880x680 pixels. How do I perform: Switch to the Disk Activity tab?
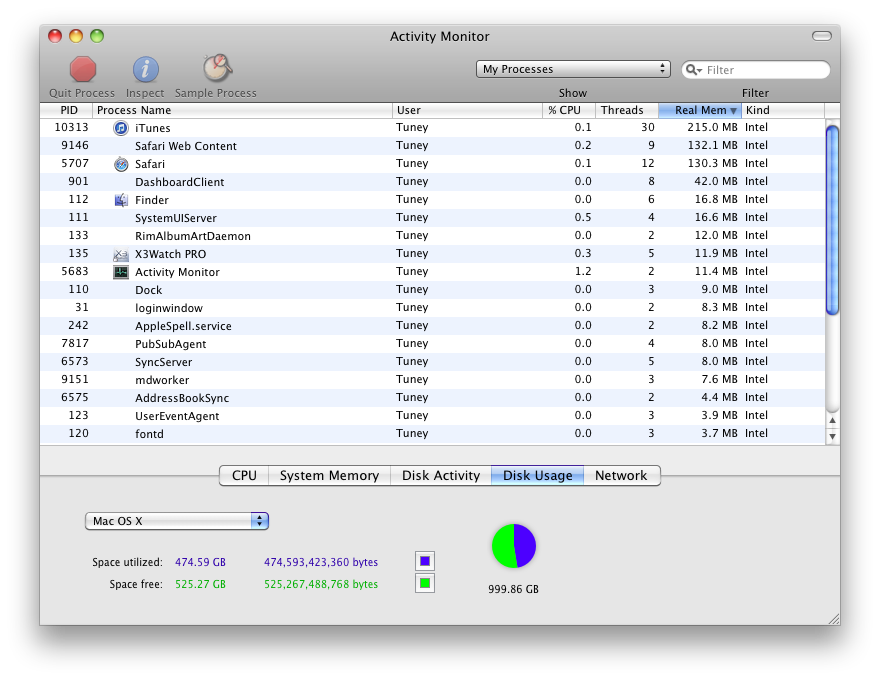point(441,476)
